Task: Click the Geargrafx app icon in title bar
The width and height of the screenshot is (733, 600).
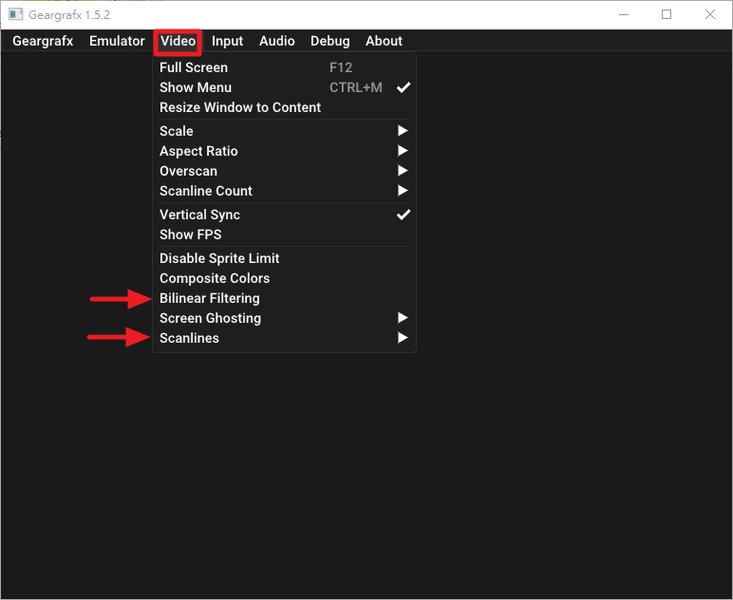Action: (15, 14)
